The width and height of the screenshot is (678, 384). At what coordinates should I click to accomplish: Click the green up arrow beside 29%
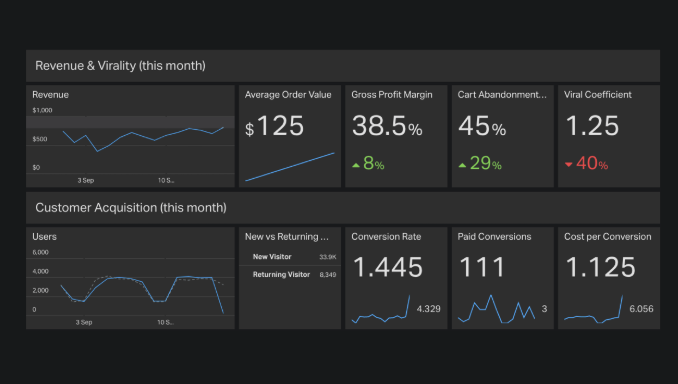click(462, 165)
